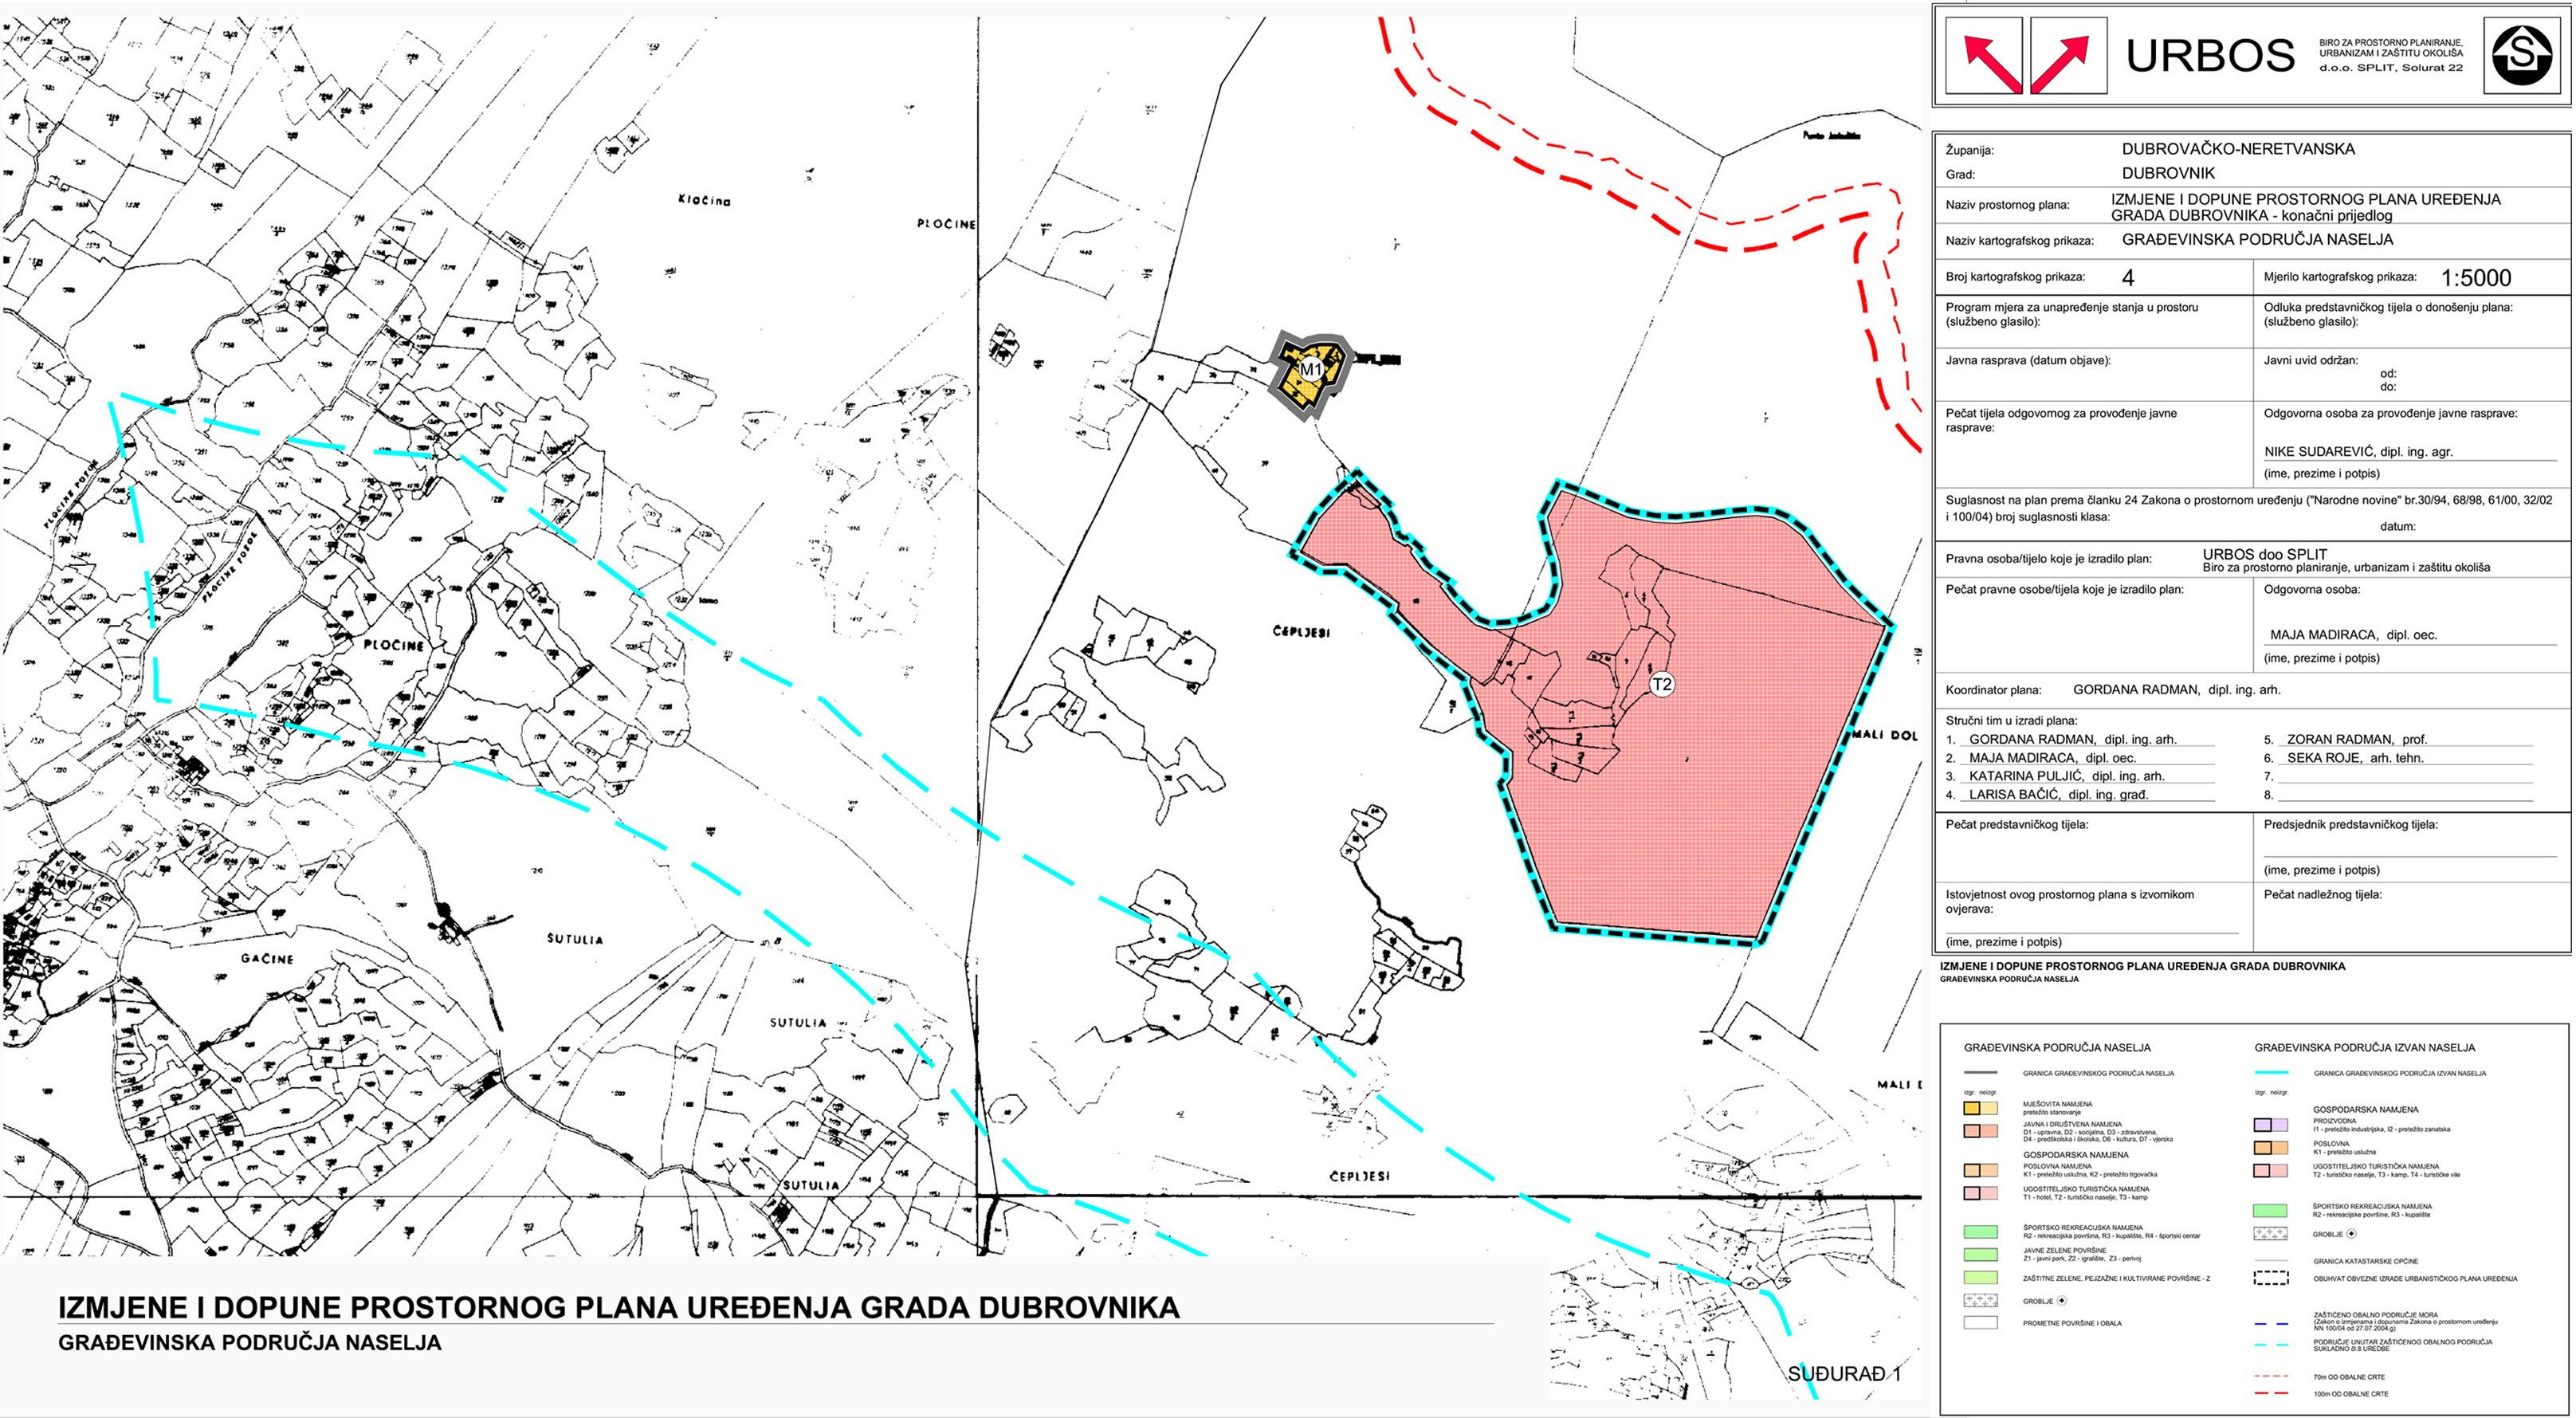Image resolution: width=2576 pixels, height=1418 pixels.
Task: Click the map title IZMJENE I DOPUNE heading
Action: coord(618,1308)
